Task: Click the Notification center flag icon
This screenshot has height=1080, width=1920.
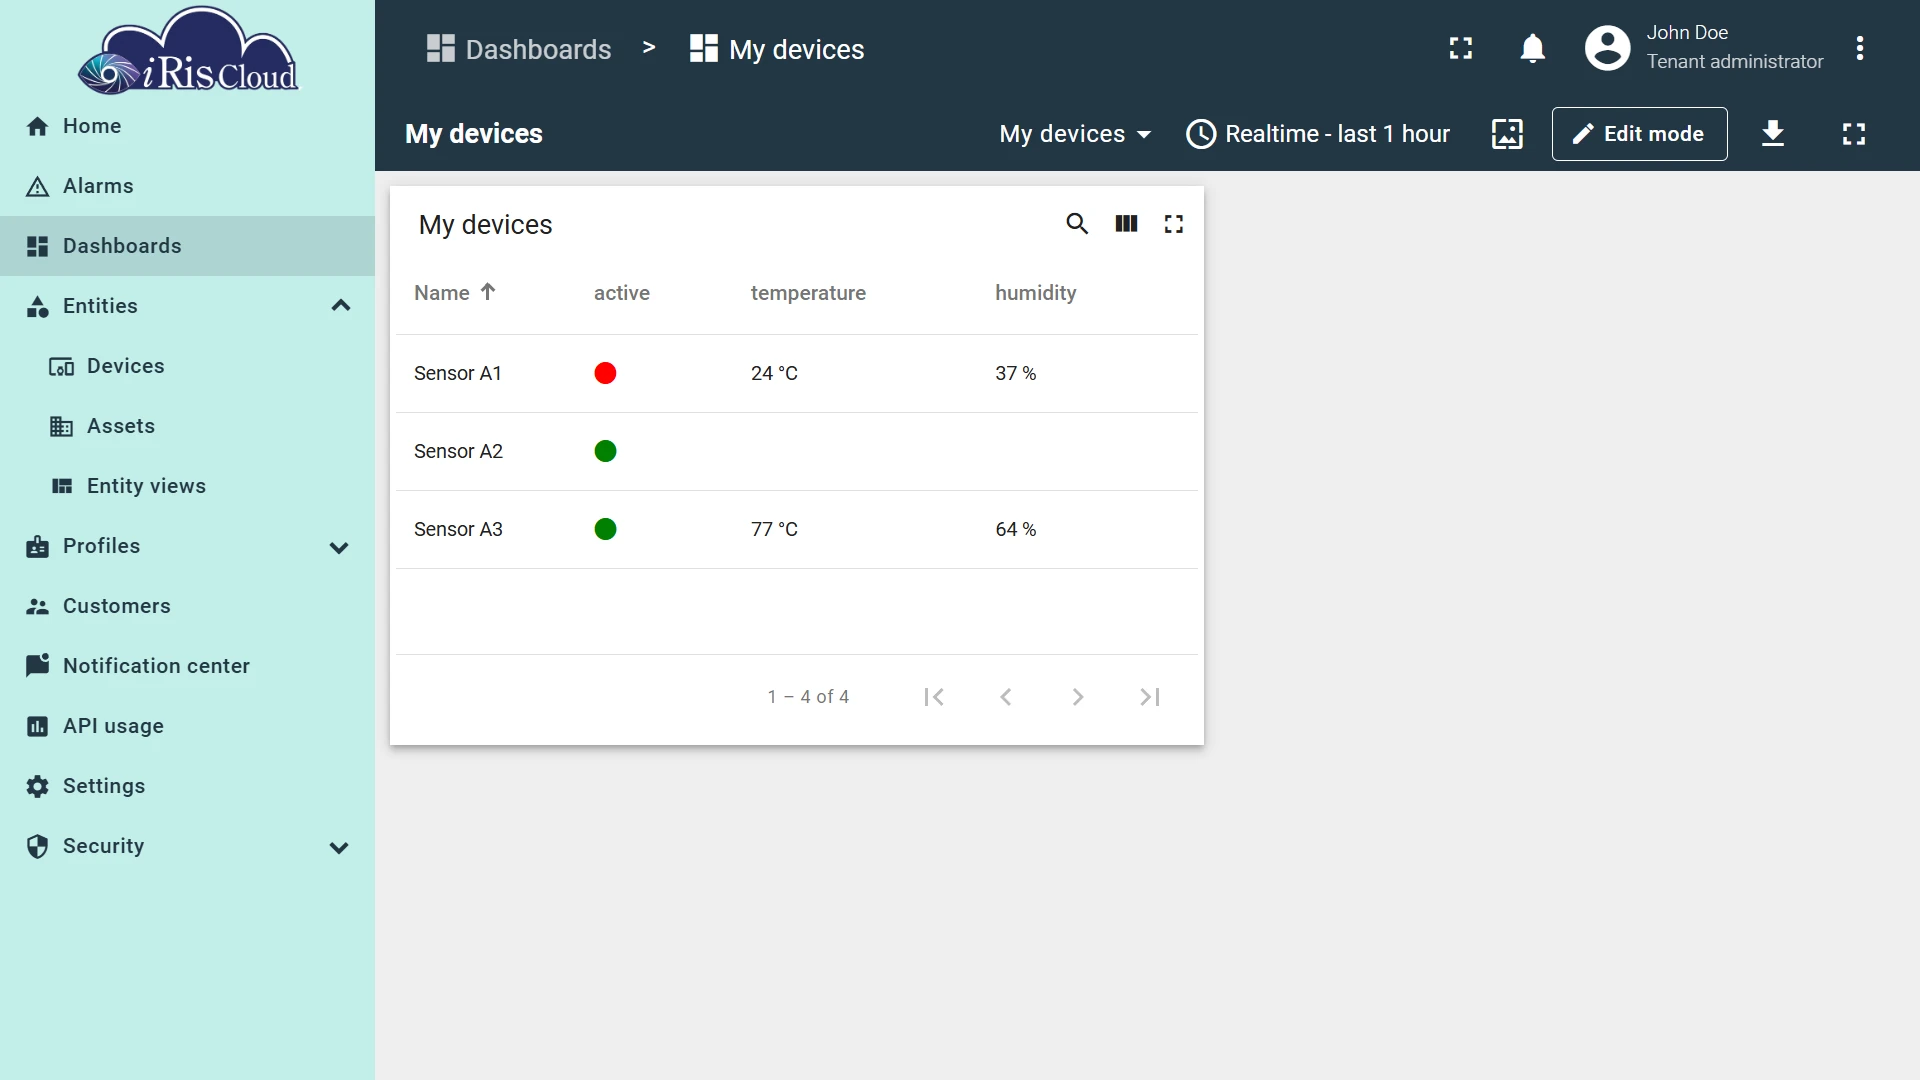Action: coord(37,666)
